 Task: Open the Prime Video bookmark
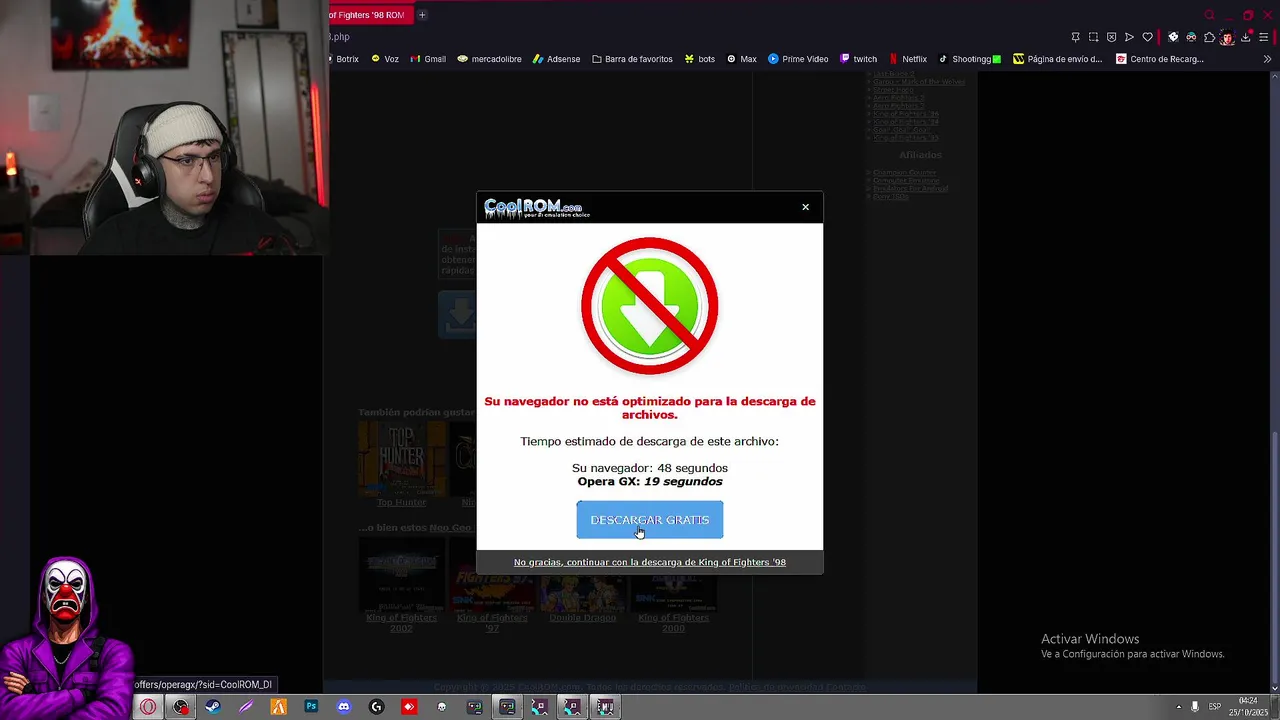click(x=798, y=59)
